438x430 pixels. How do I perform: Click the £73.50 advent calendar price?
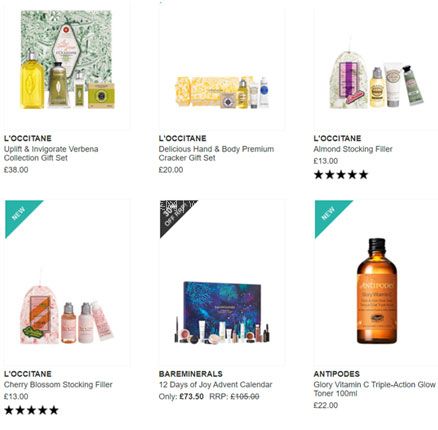(191, 397)
